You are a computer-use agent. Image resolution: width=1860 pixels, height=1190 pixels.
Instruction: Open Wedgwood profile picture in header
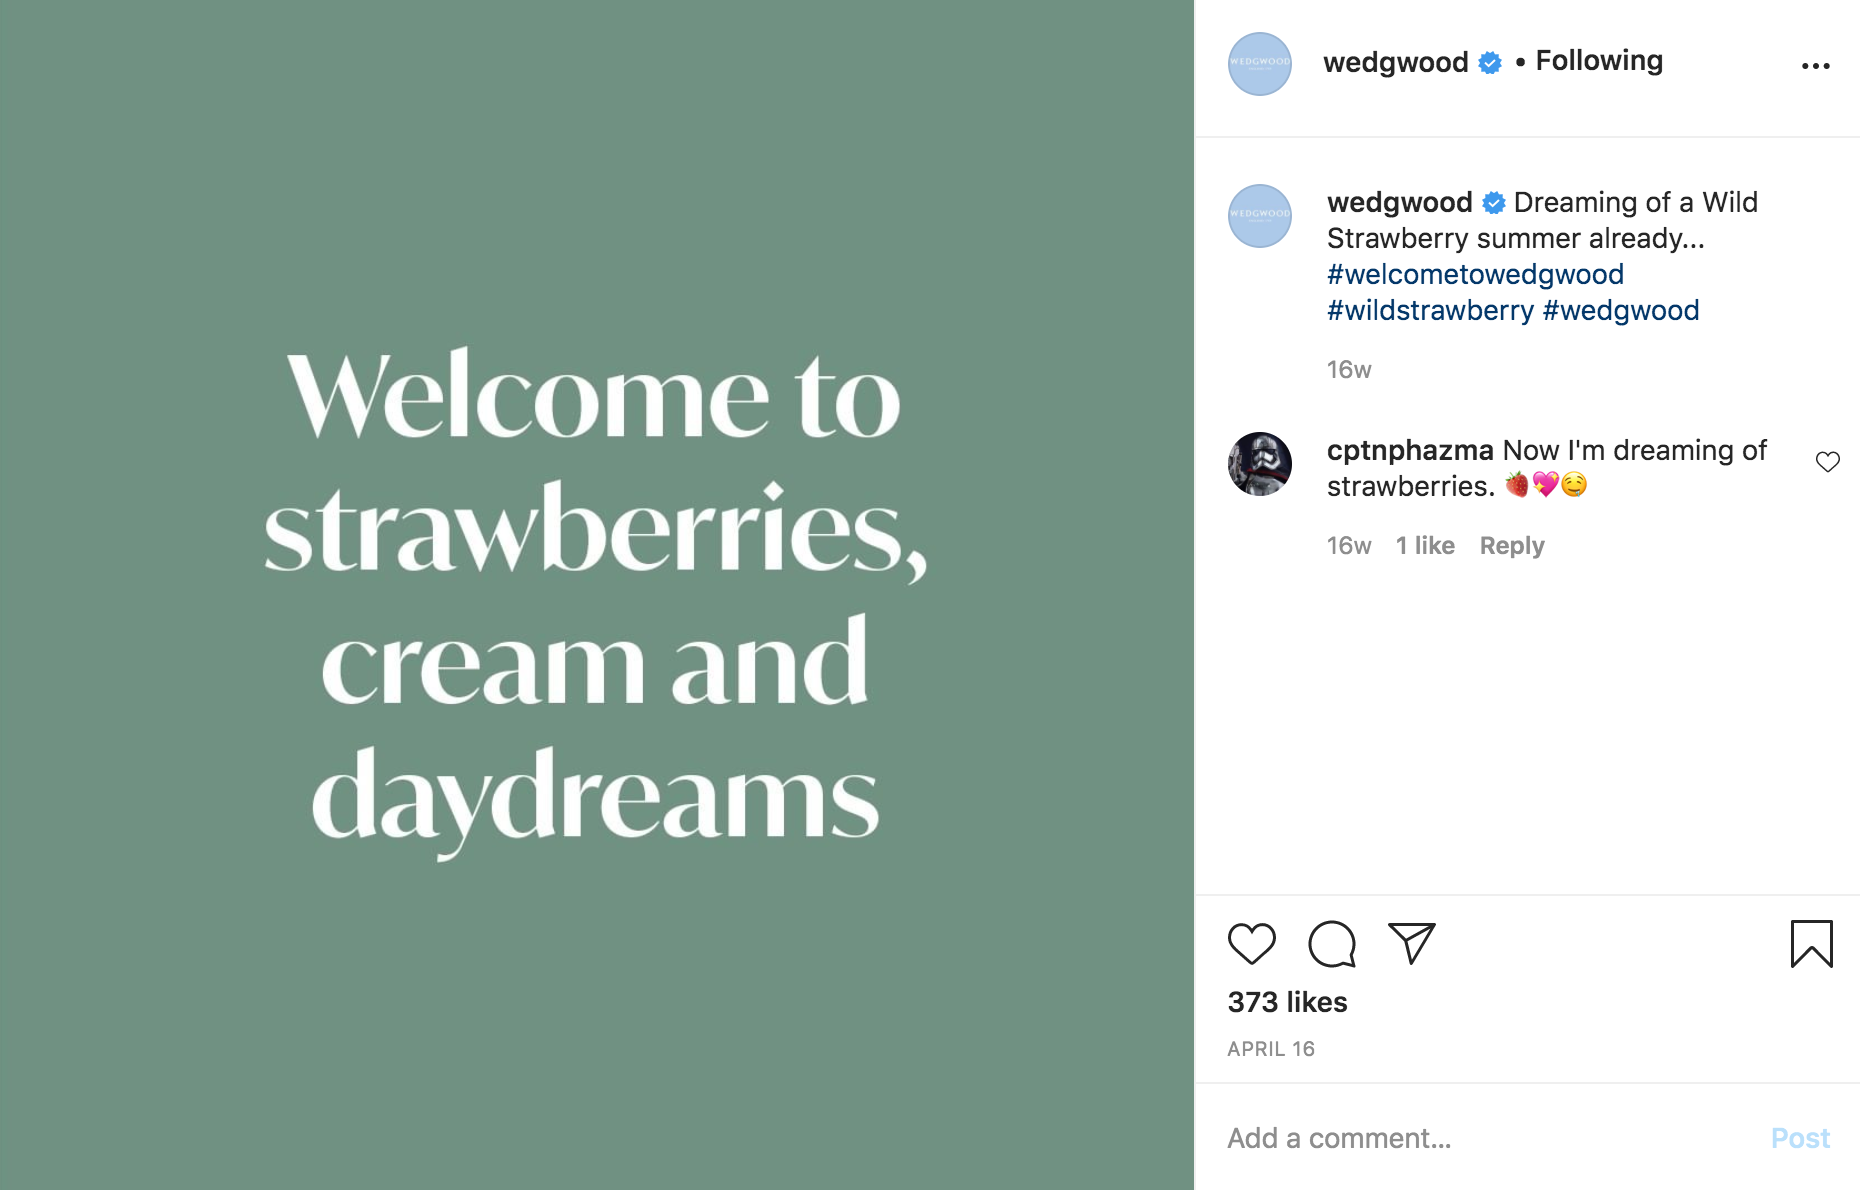[1259, 64]
